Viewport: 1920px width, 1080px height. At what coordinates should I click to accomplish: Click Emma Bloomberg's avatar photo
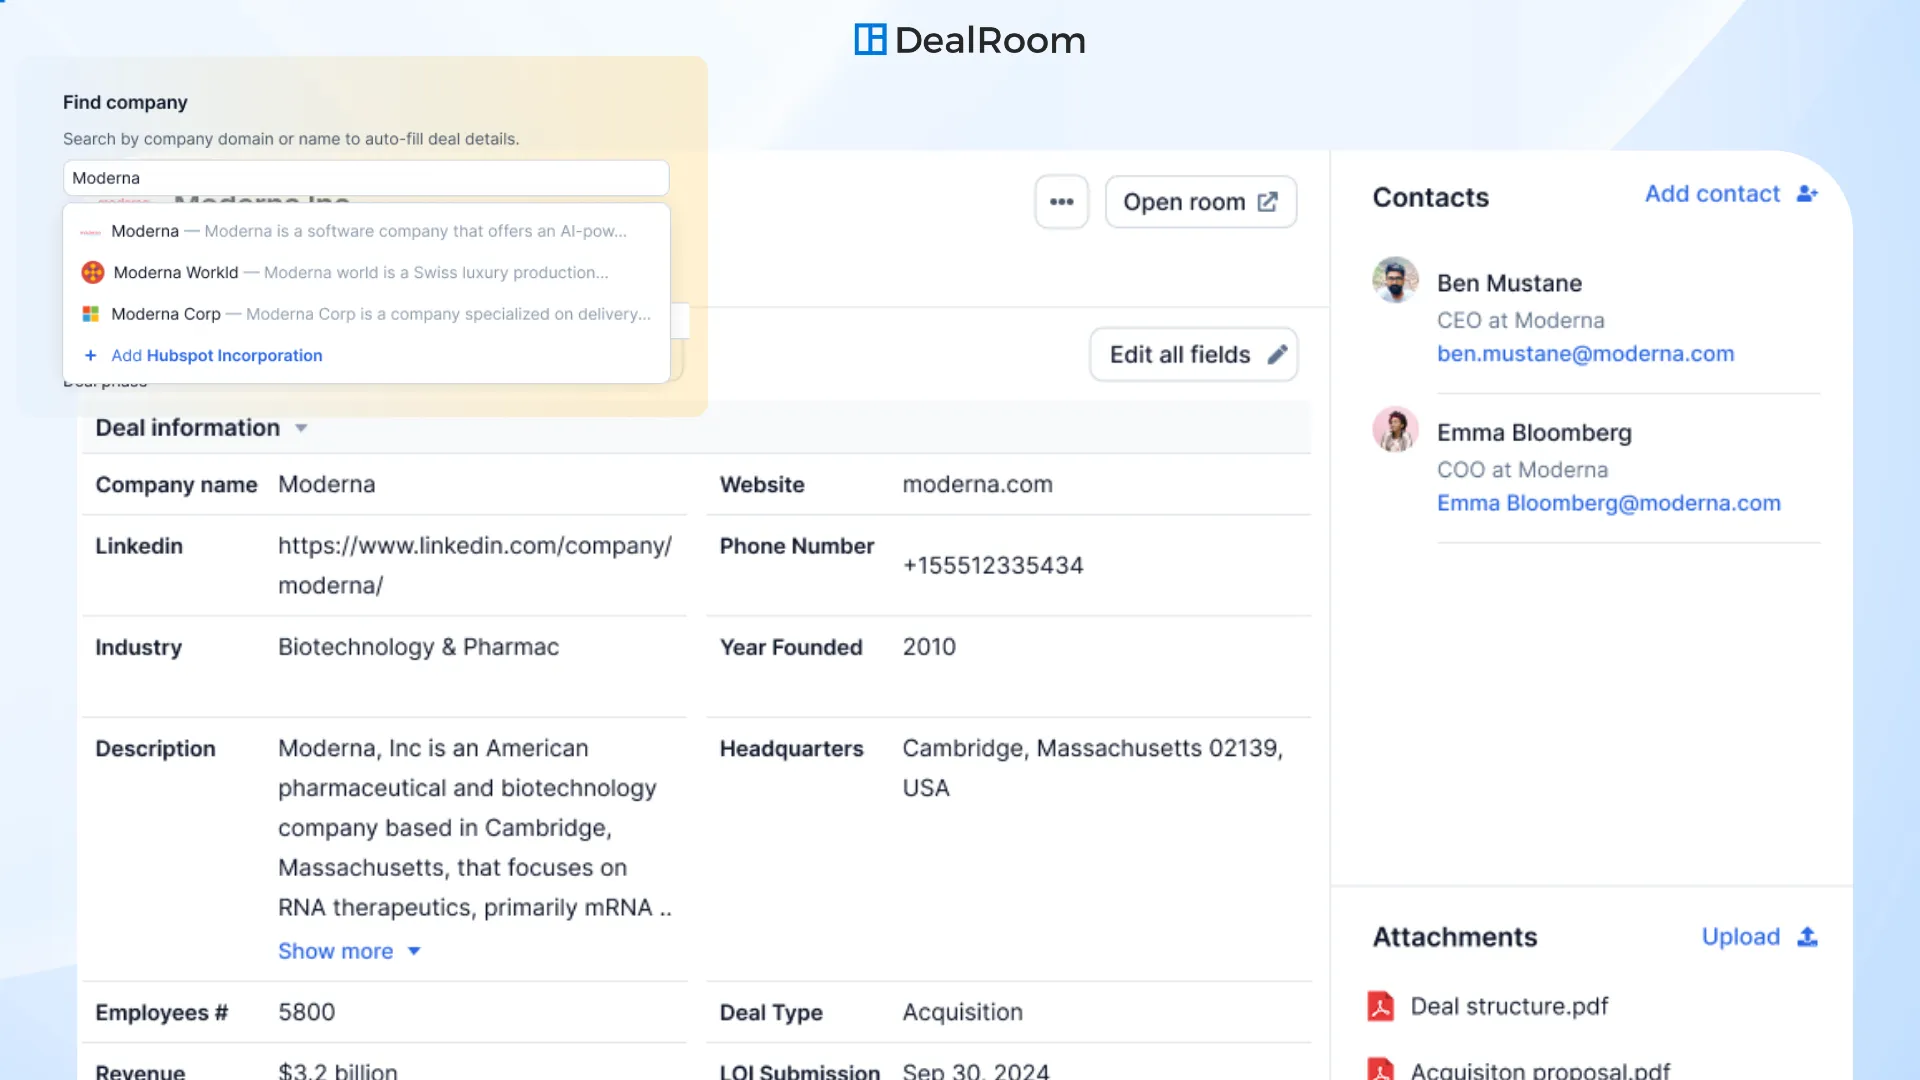(x=1395, y=429)
